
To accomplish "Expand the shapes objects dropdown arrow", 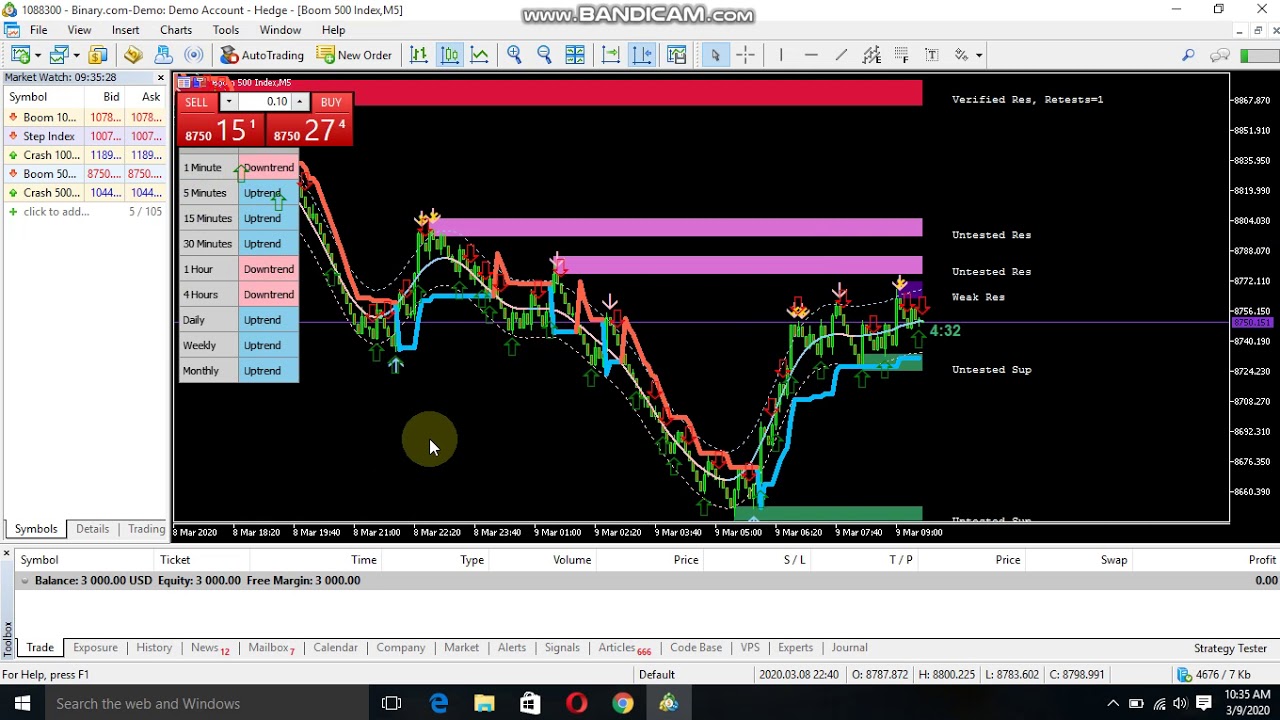I will [x=979, y=55].
